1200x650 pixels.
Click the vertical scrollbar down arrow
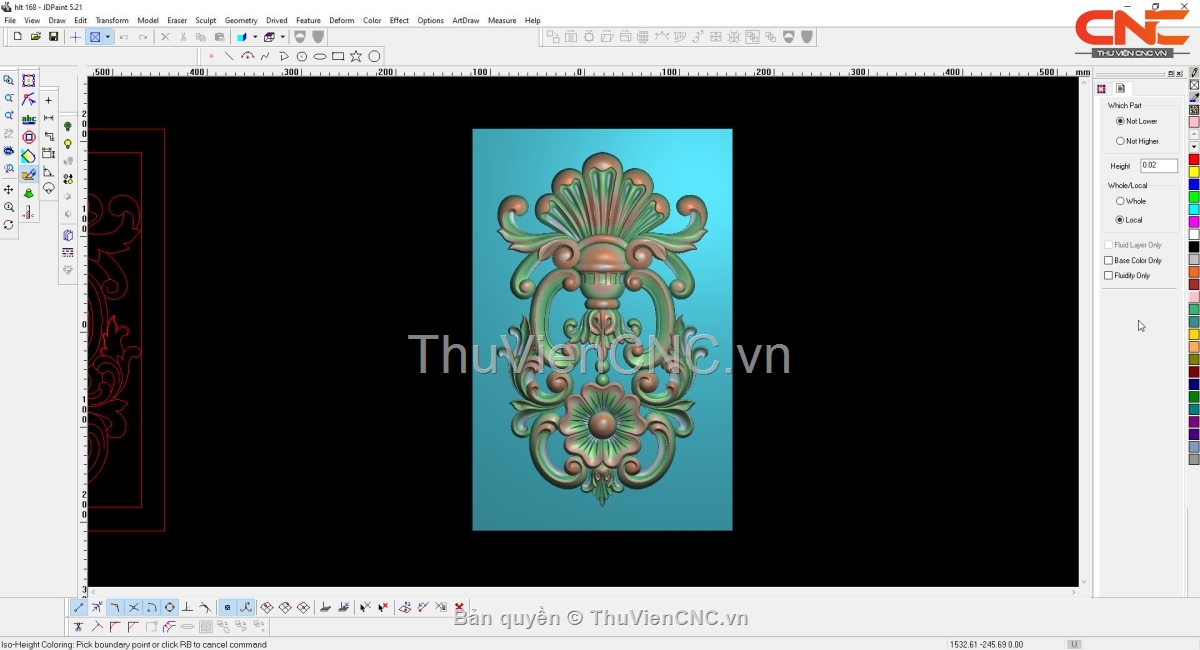point(1084,581)
